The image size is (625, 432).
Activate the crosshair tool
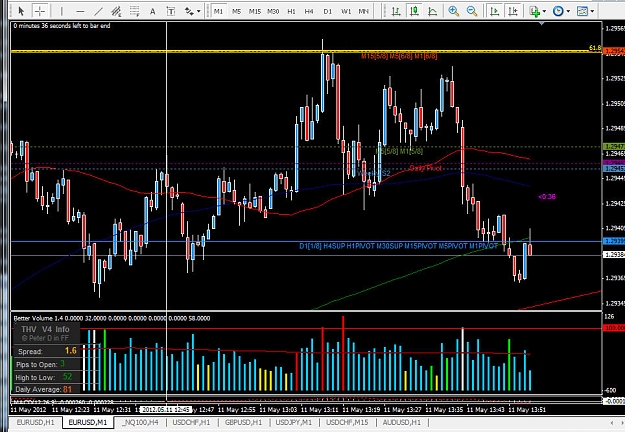[x=40, y=11]
